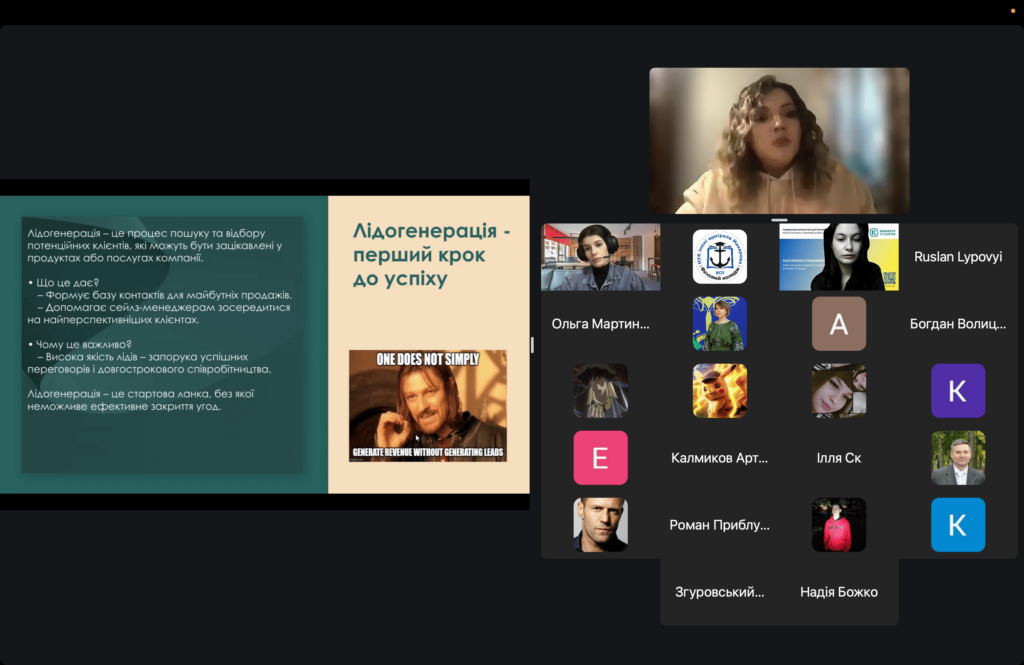Click avatar of man in suit outdoors
Screen dimensions: 1024x665
(x=958, y=458)
